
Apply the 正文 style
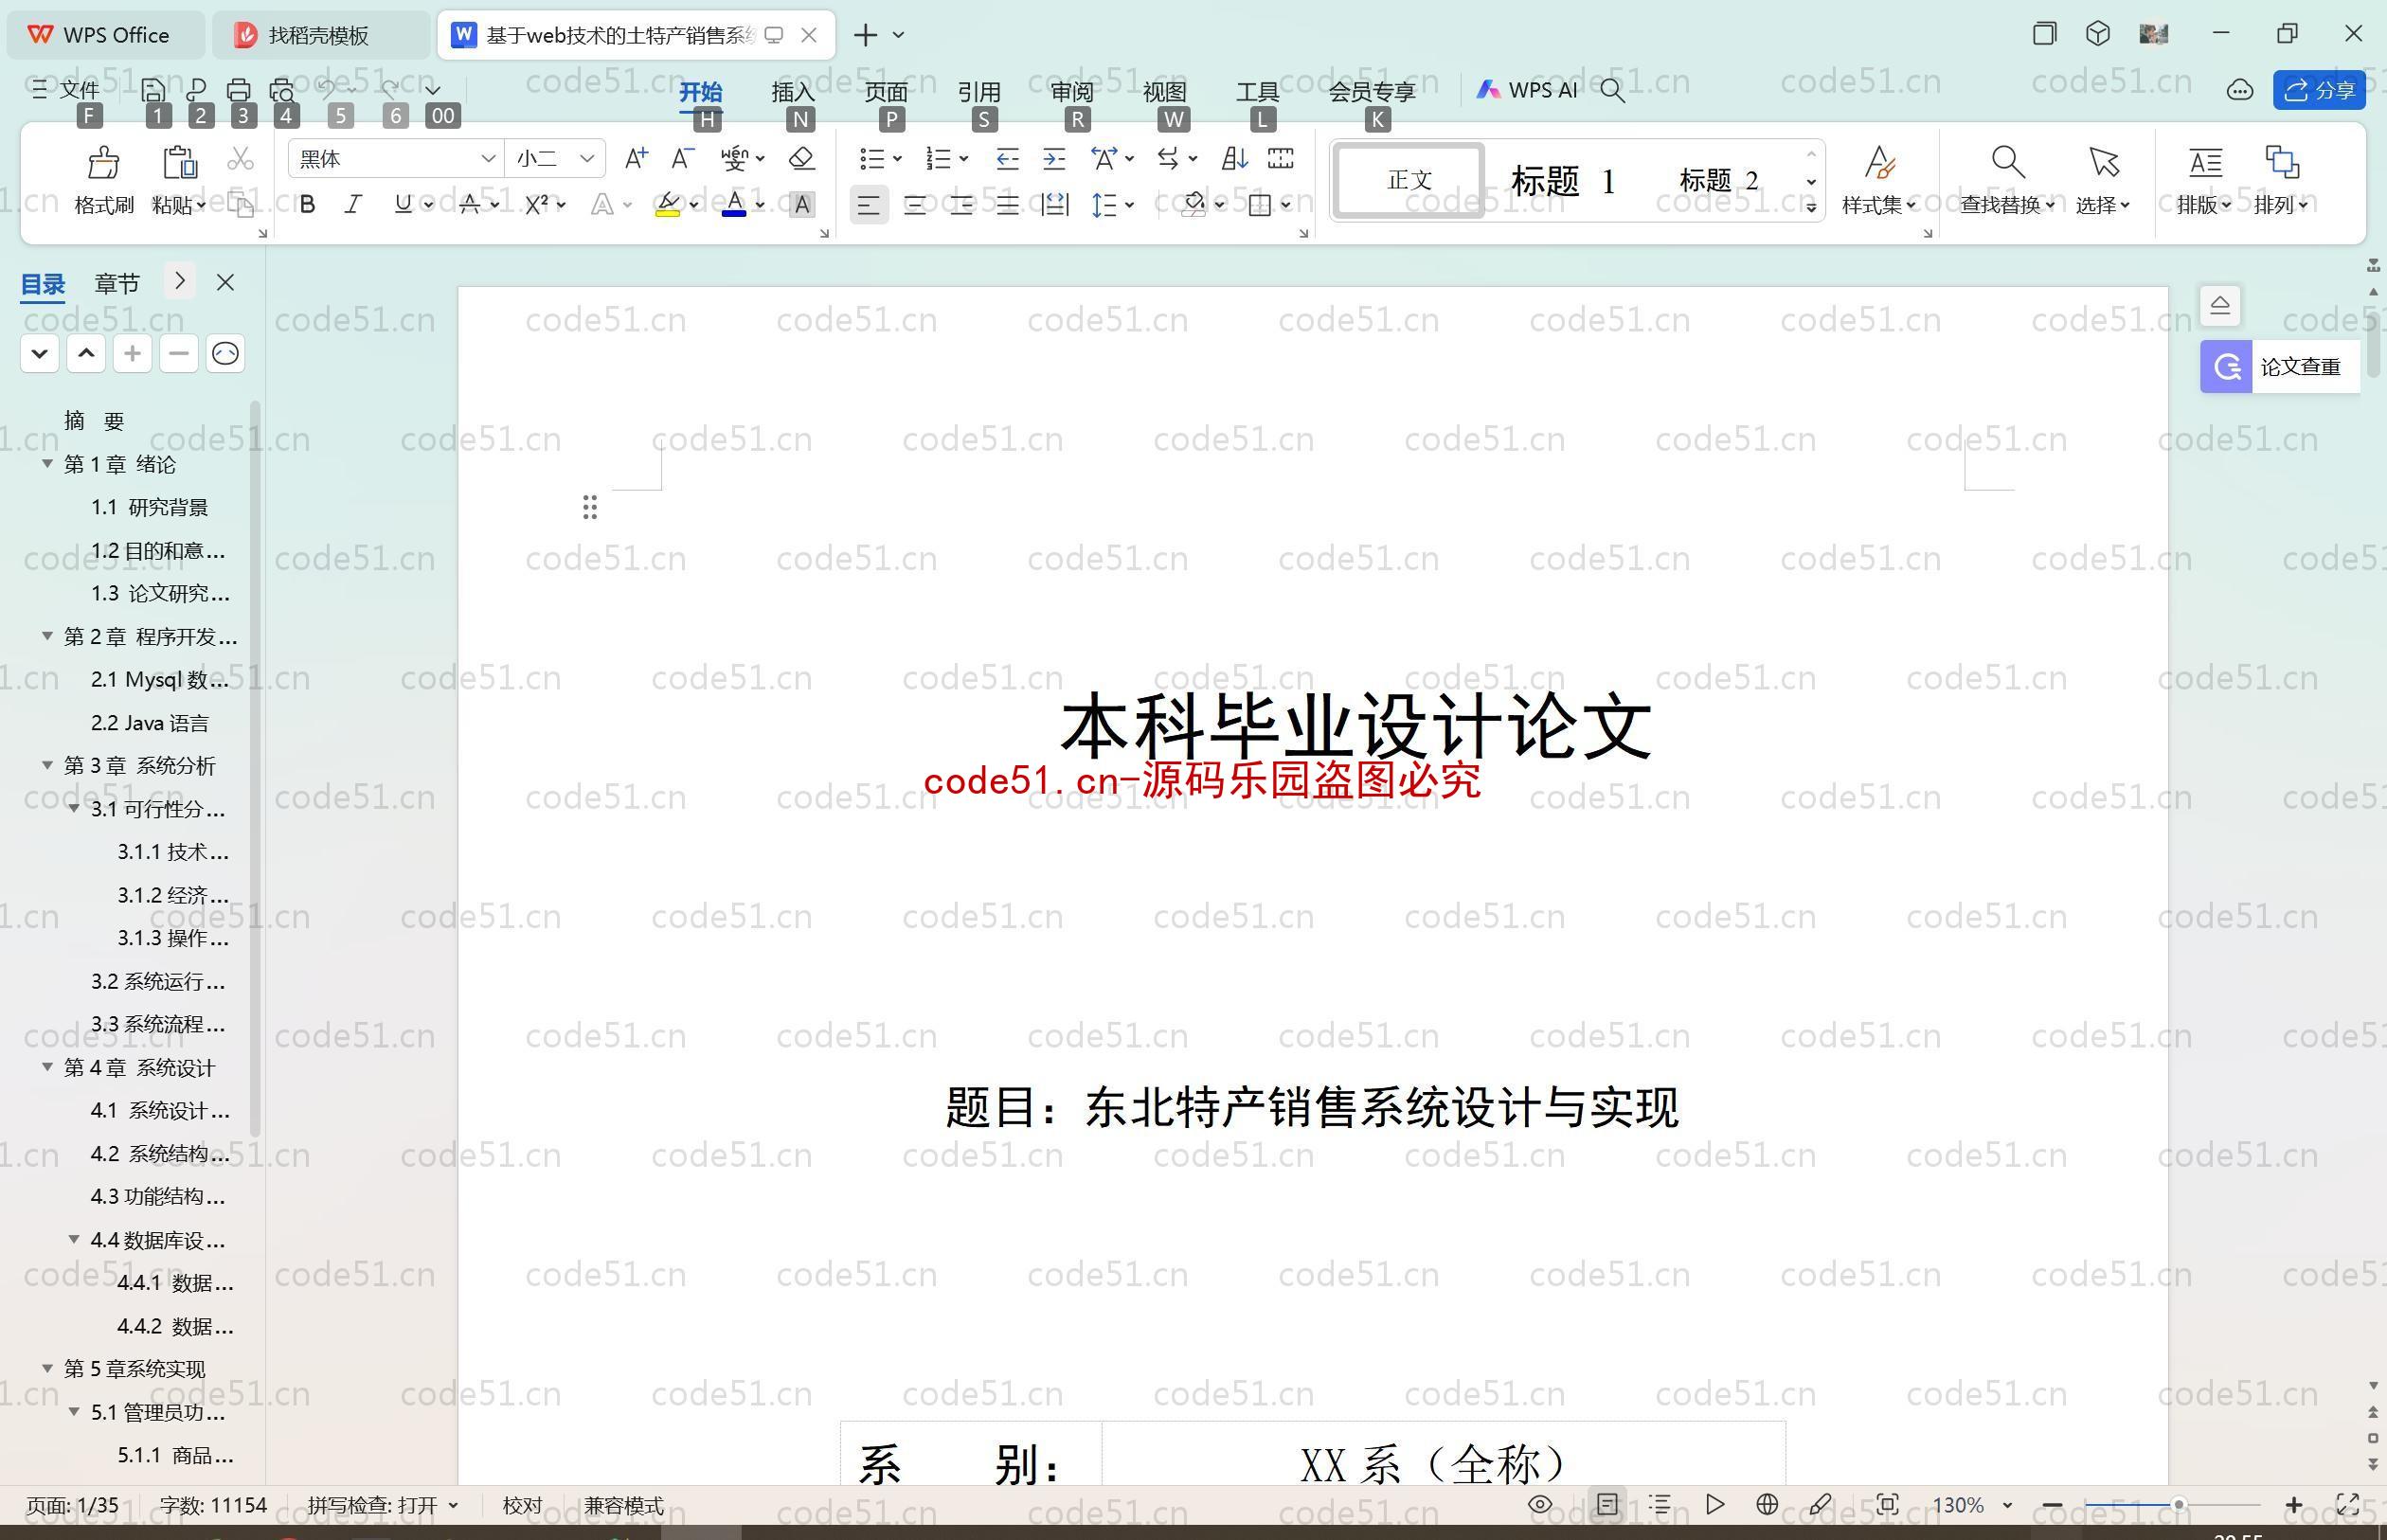coord(1409,181)
